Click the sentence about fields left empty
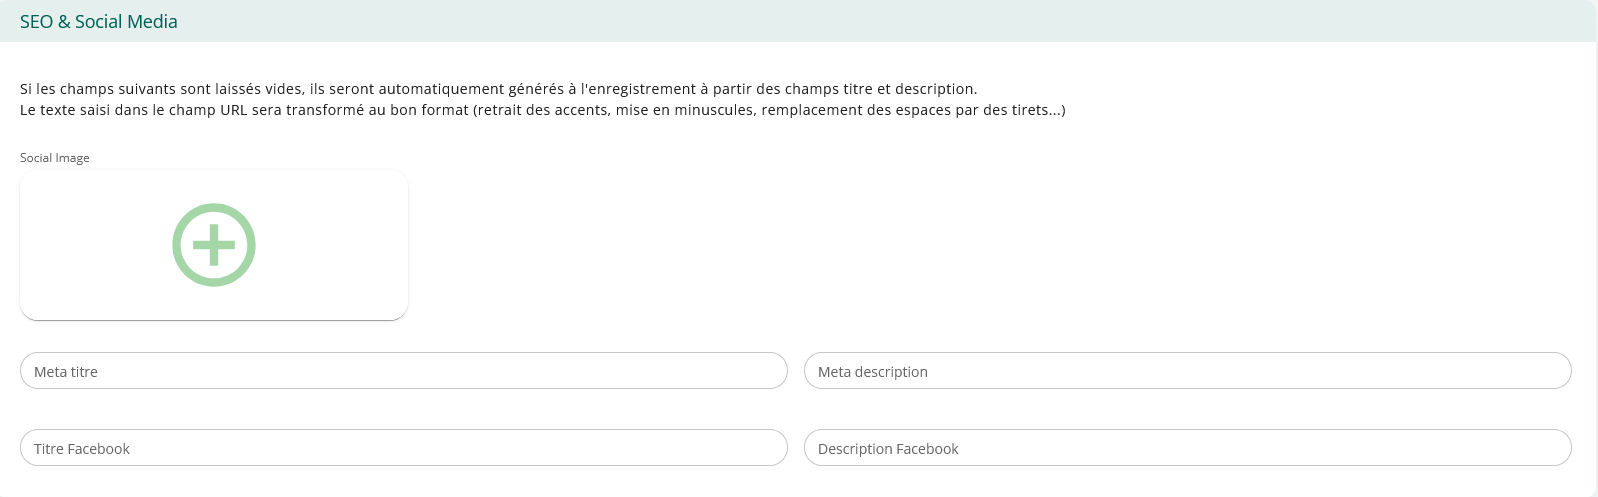 498,89
